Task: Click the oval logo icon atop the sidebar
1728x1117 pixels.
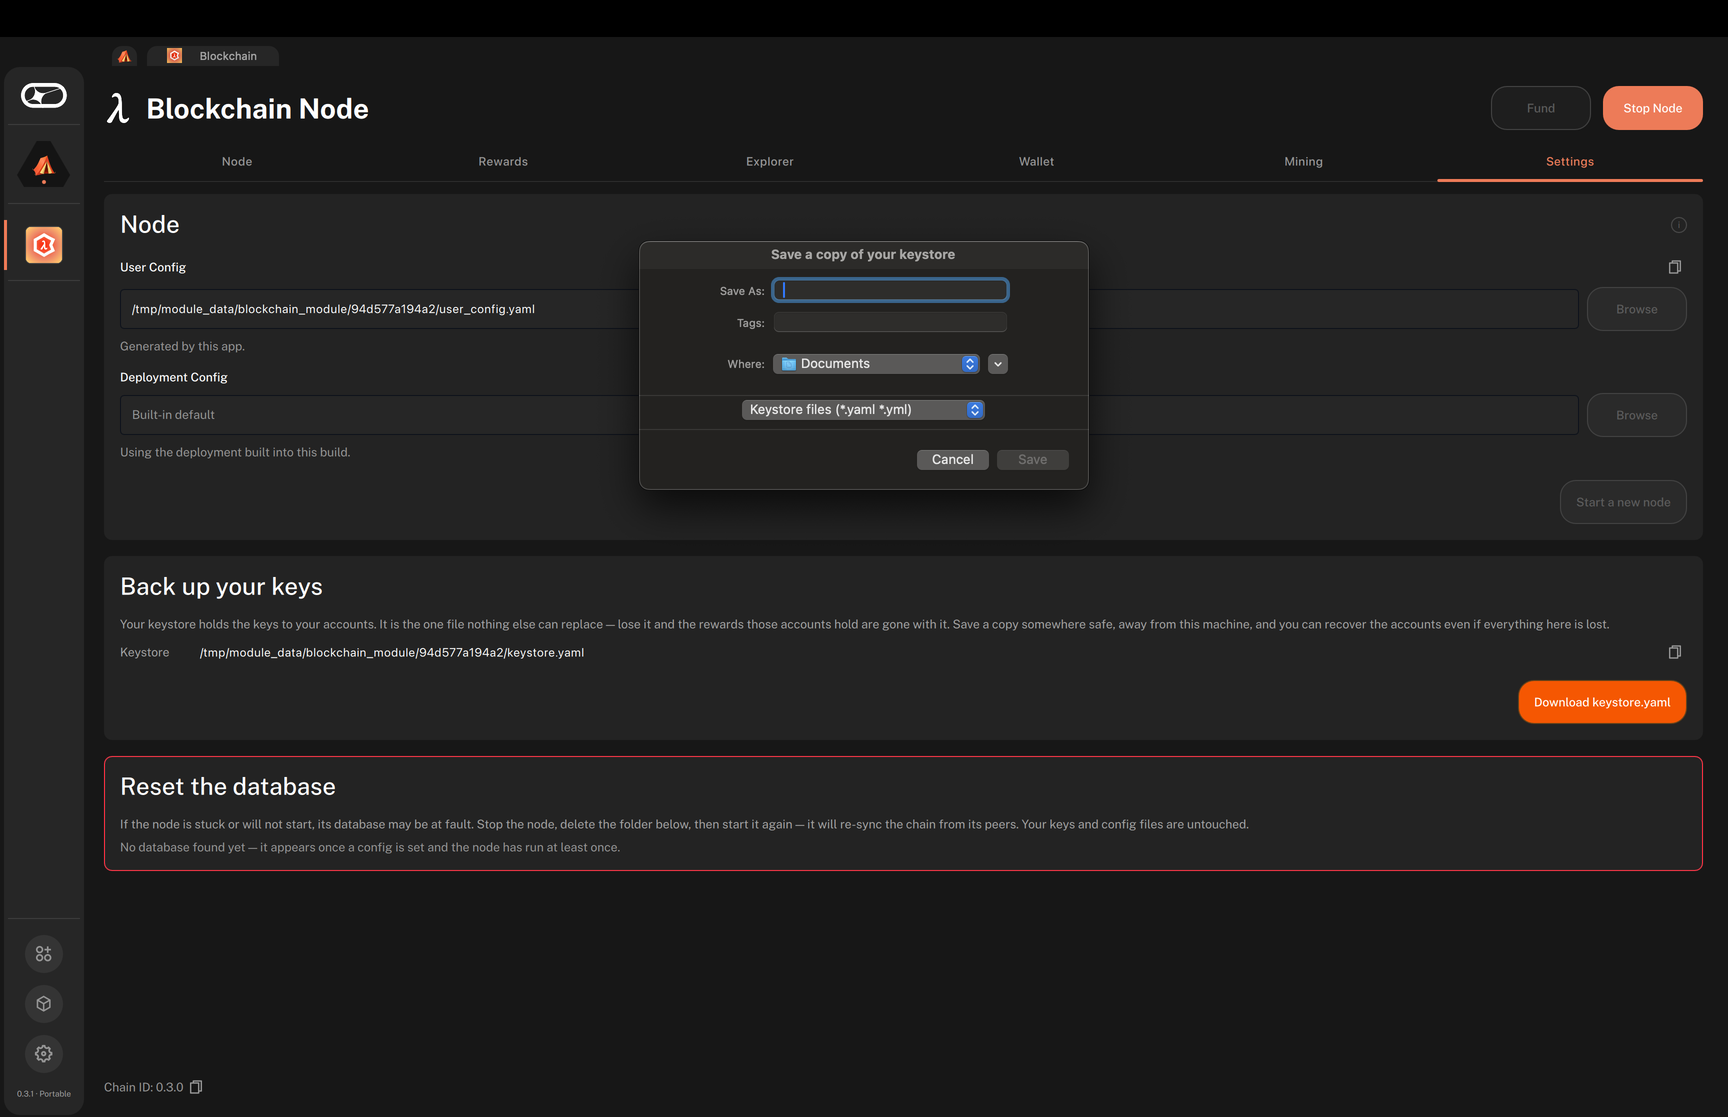Action: coord(44,96)
